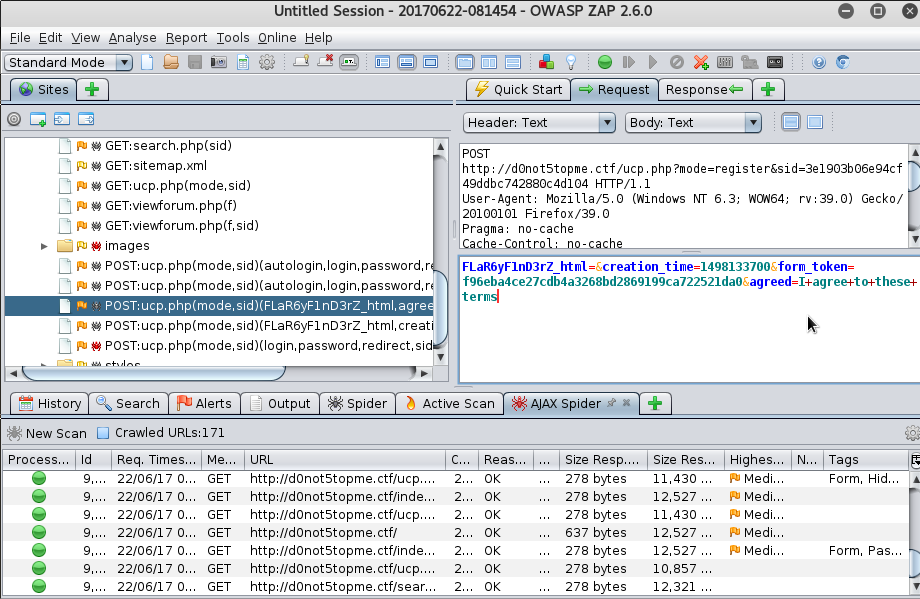Open the Tools menu
Image resolution: width=920 pixels, height=599 pixels.
pos(233,38)
